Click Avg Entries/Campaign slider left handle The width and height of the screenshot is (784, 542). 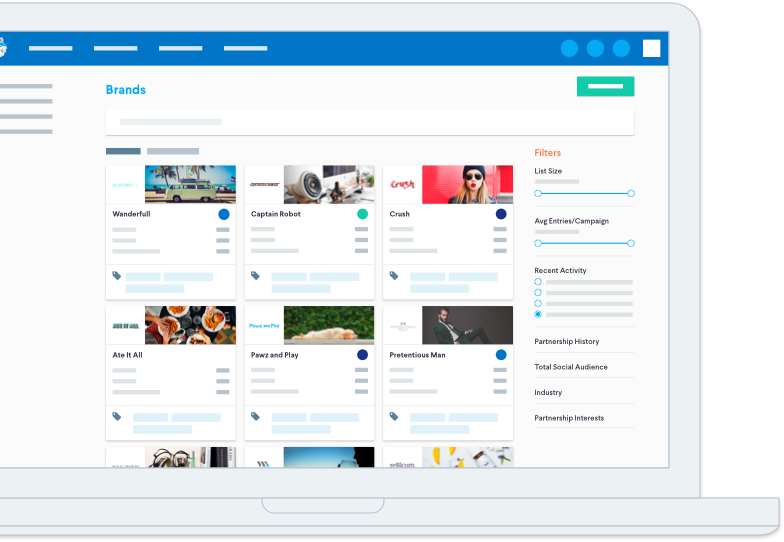point(538,244)
